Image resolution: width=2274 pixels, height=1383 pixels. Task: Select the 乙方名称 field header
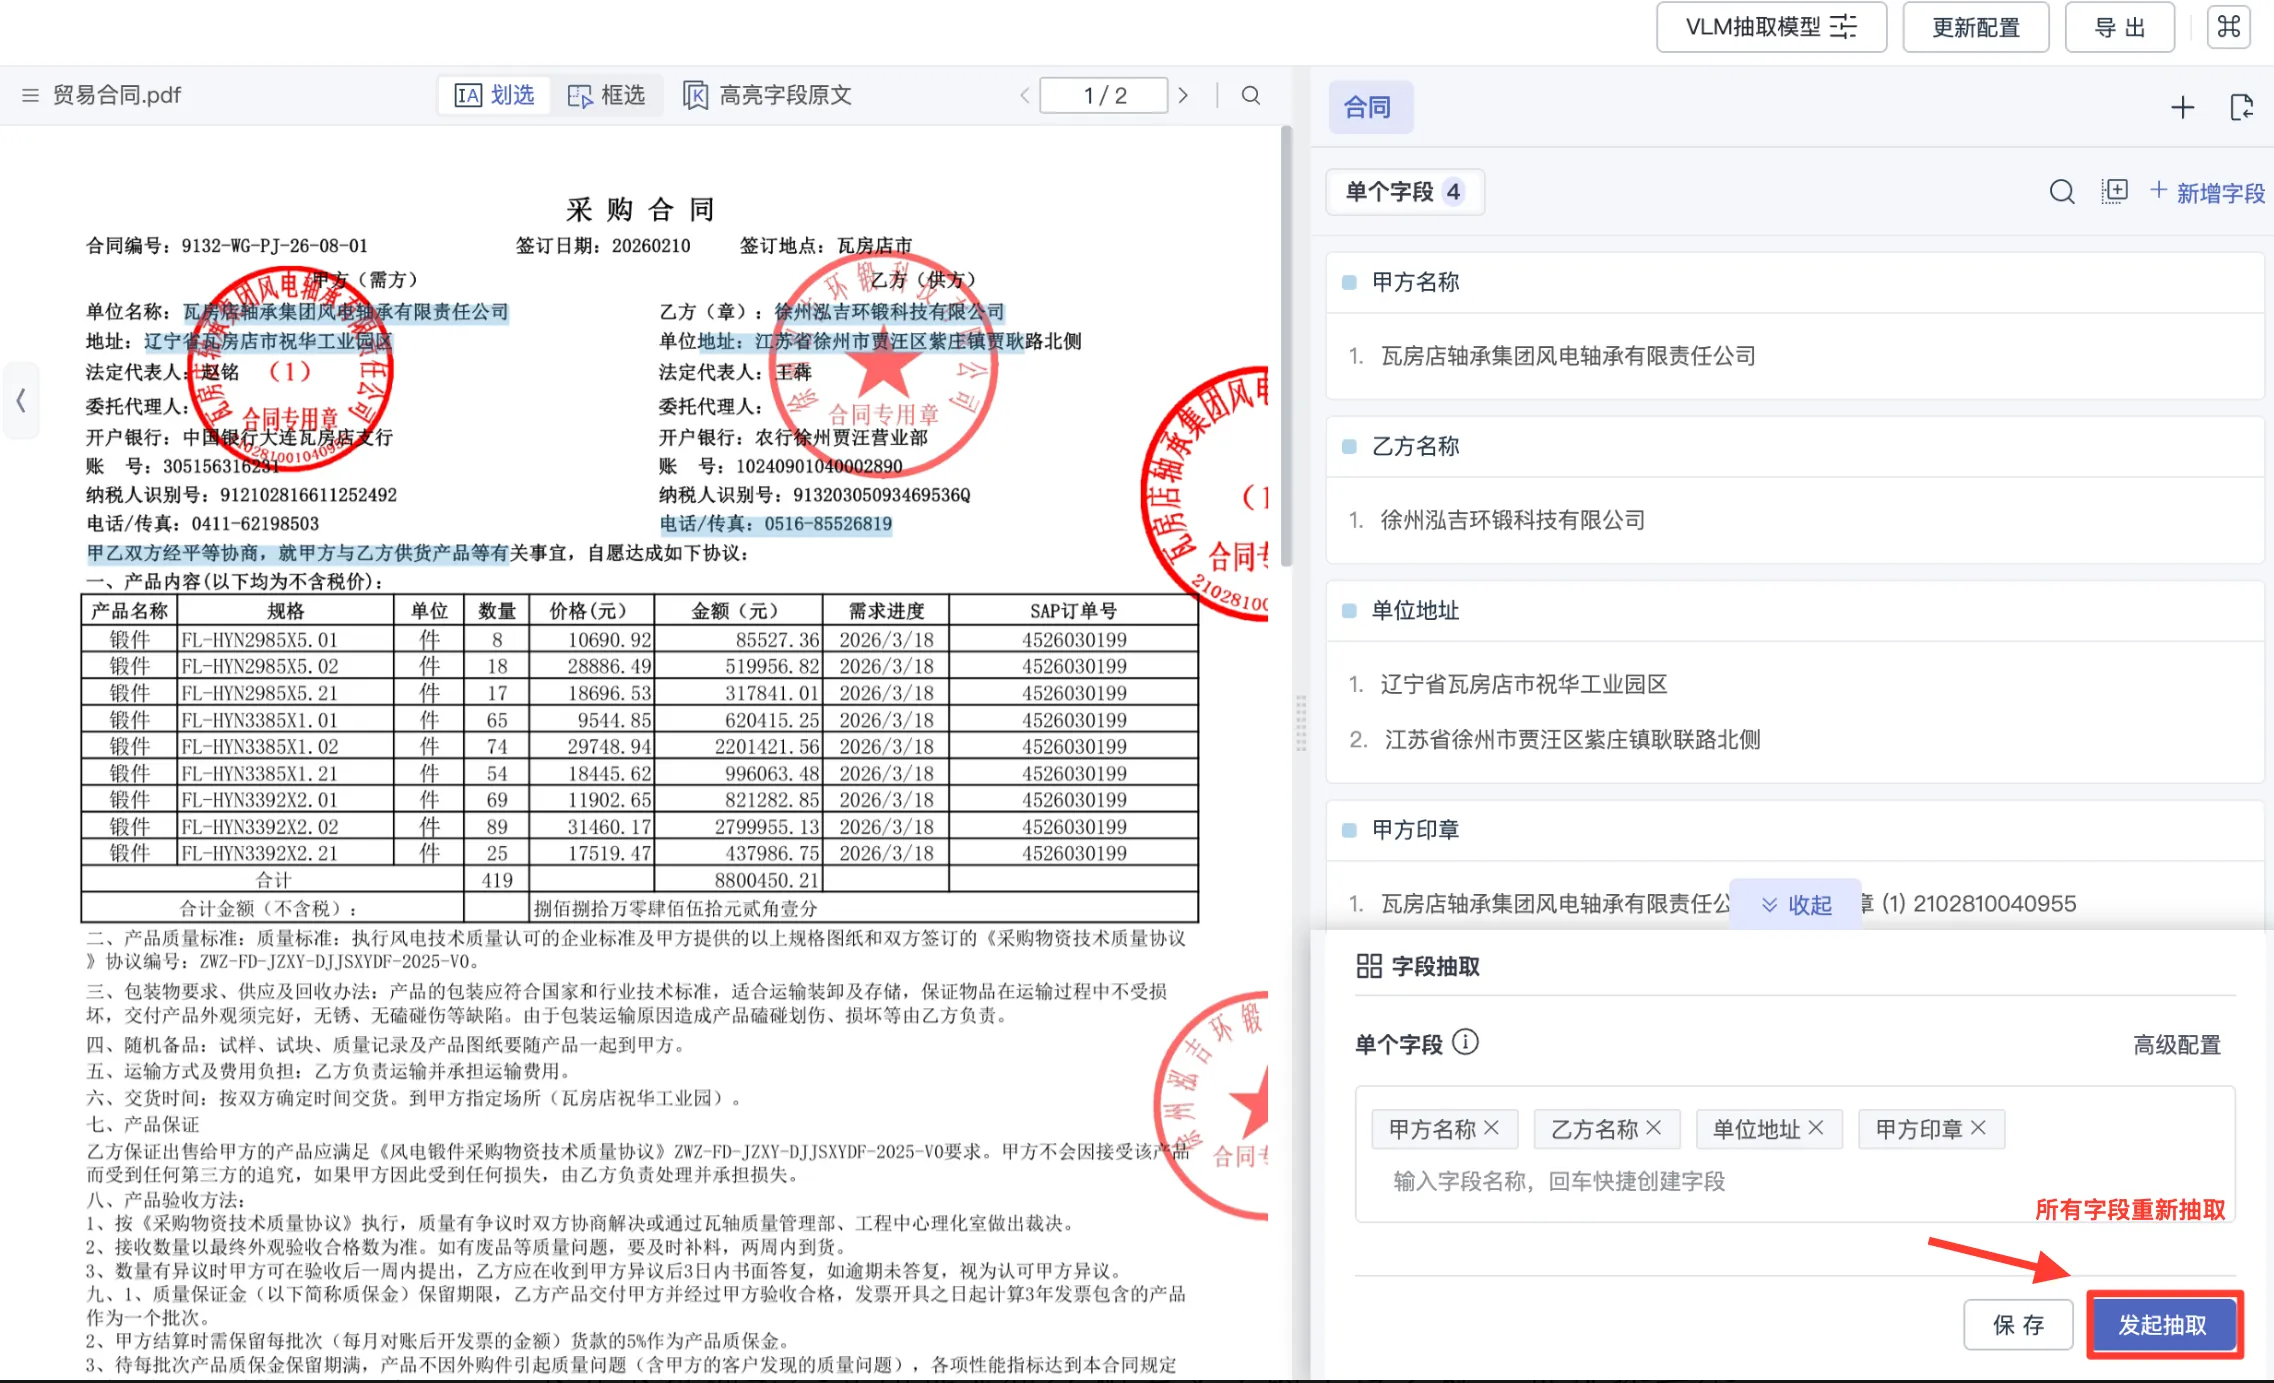point(1794,446)
